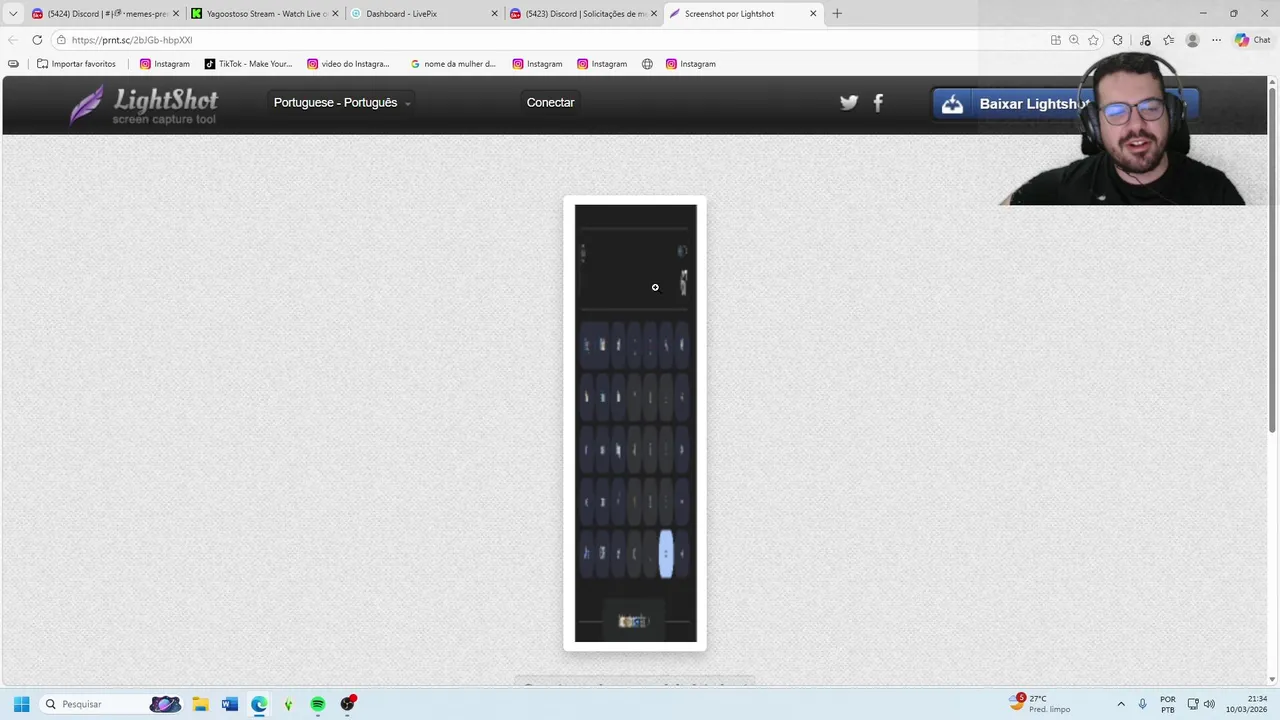Viewport: 1280px width, 720px height.
Task: Open the Importar favoritos bookmark
Action: click(x=76, y=64)
